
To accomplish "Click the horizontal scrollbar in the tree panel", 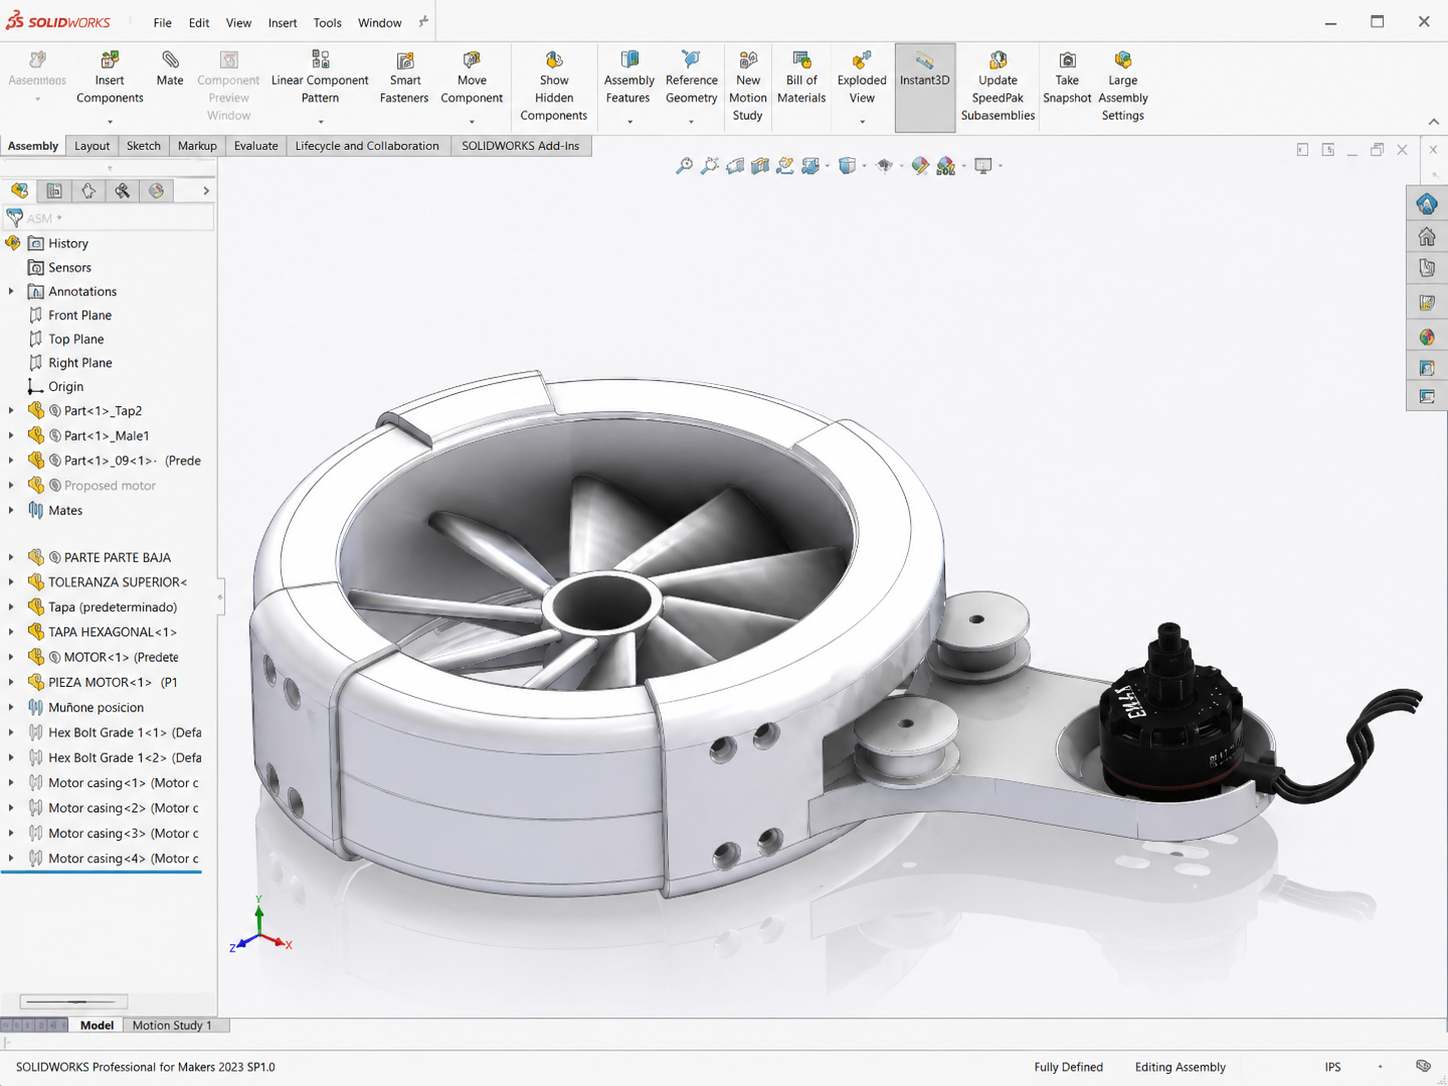I will pos(73,1001).
